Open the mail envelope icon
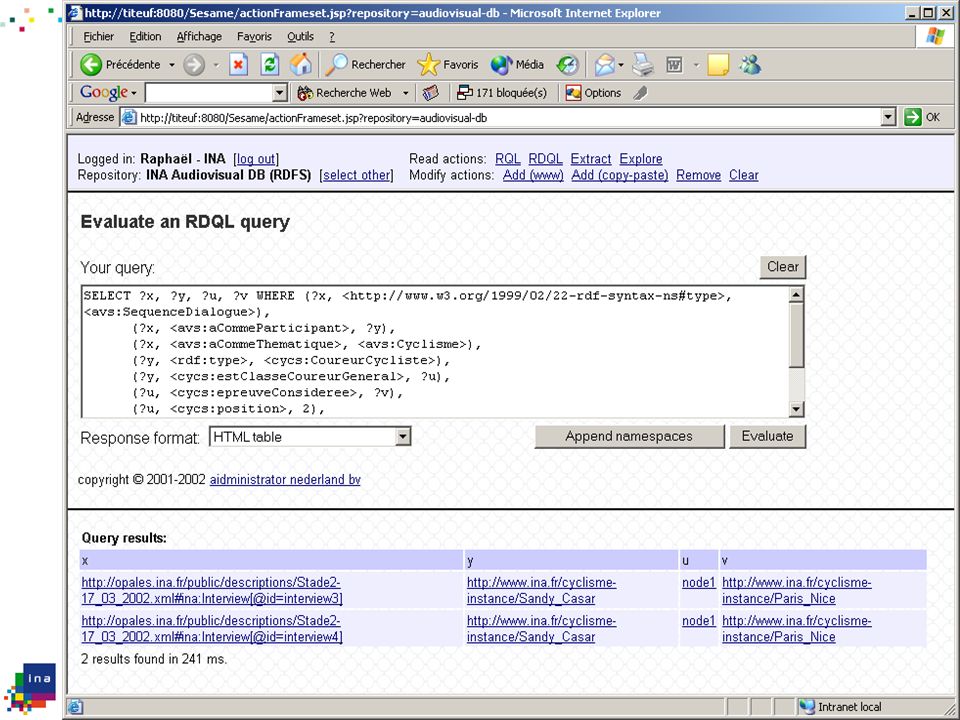Screen dimensions: 960x720 [604, 64]
